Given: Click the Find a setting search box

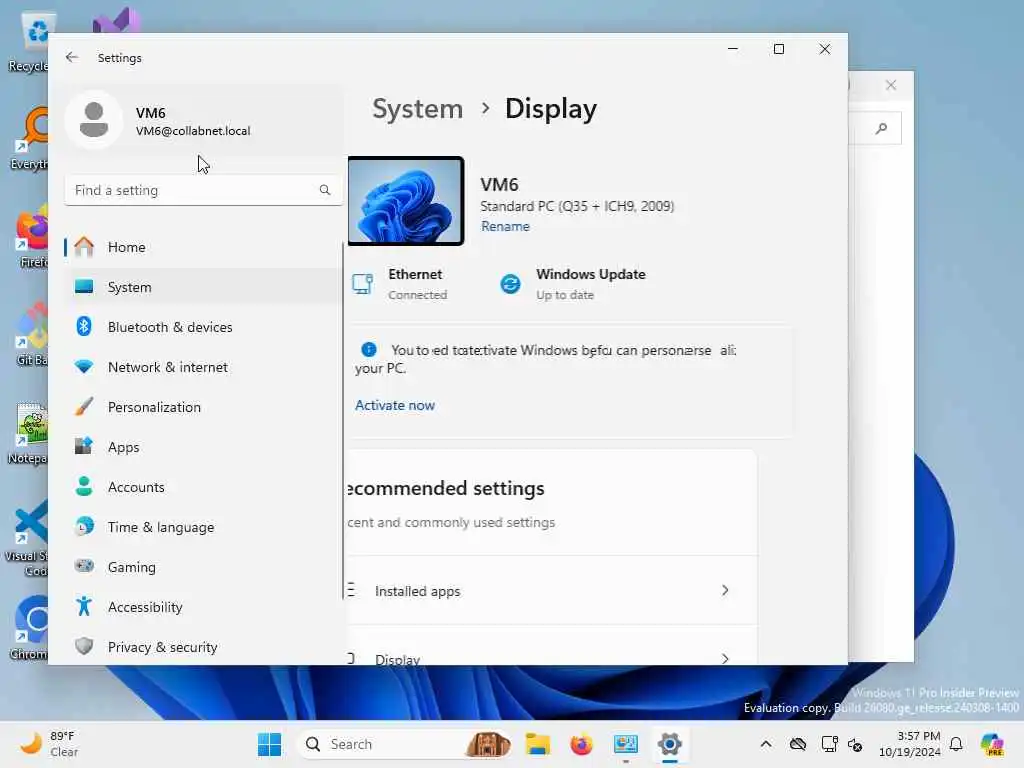Looking at the screenshot, I should point(203,190).
